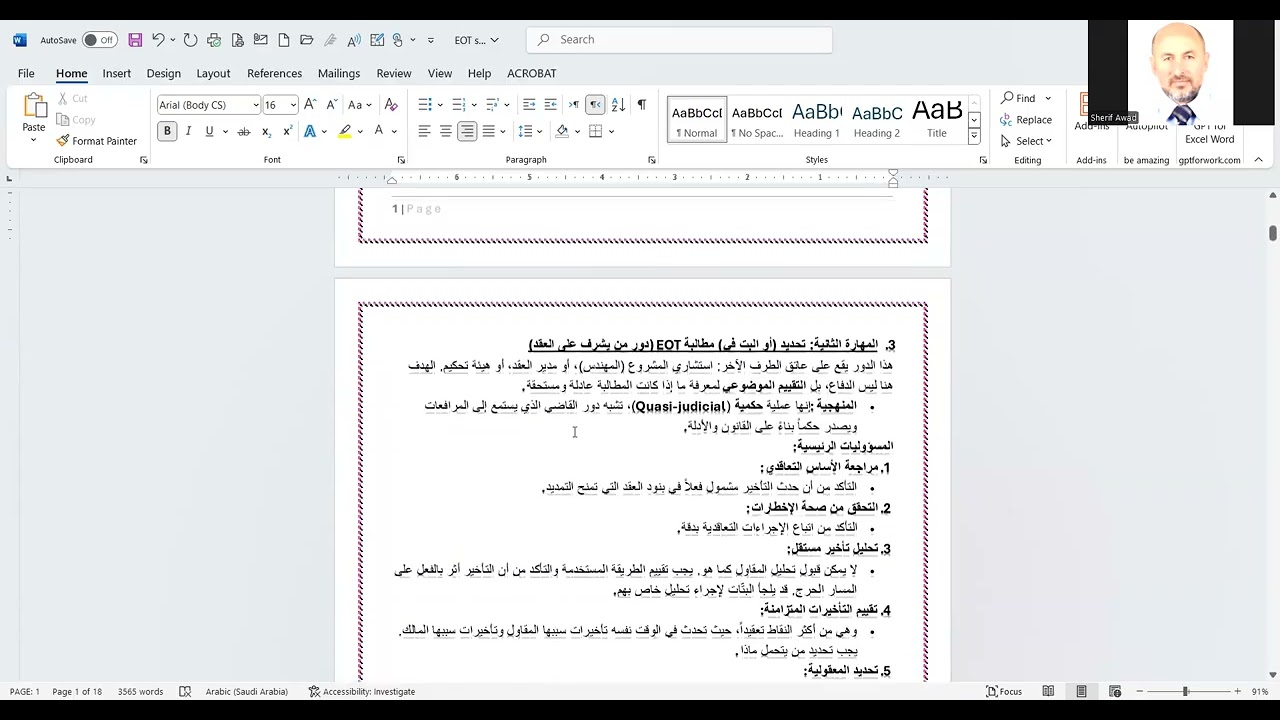The image size is (1280, 720).
Task: Apply the Heading 1 style
Action: pyautogui.click(x=817, y=119)
